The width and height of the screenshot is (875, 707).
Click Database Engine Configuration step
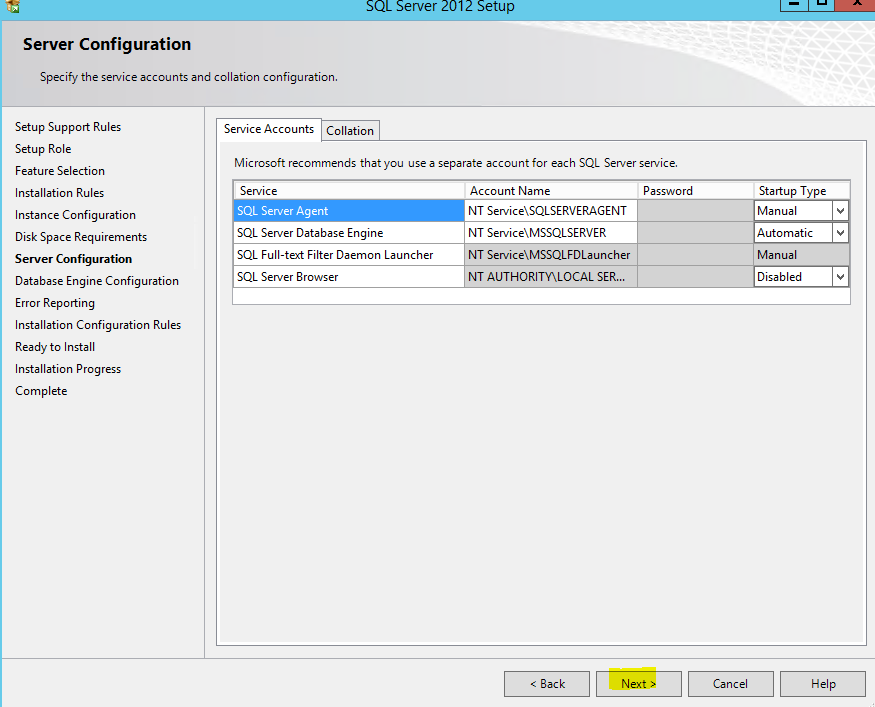[x=97, y=281]
